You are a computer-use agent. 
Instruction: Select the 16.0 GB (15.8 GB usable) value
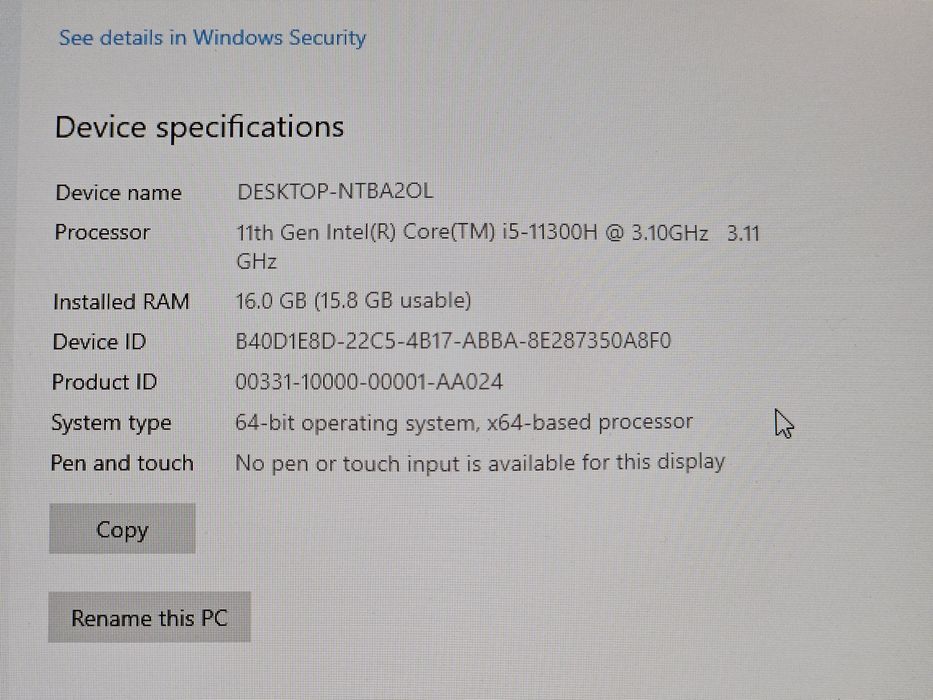(353, 300)
